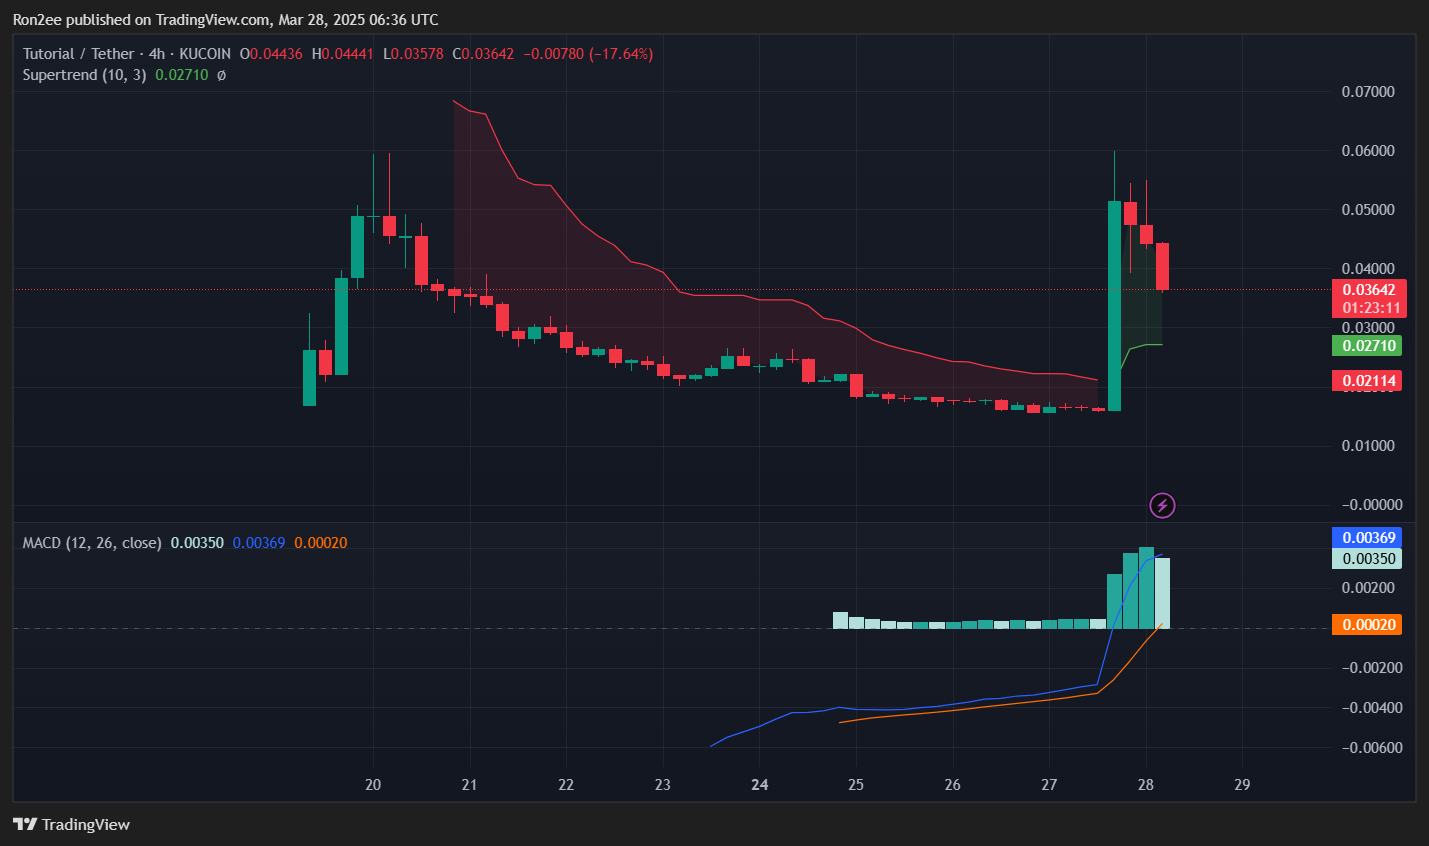Click the red price tag 0.02114
Viewport: 1429px width, 846px height.
pos(1367,381)
